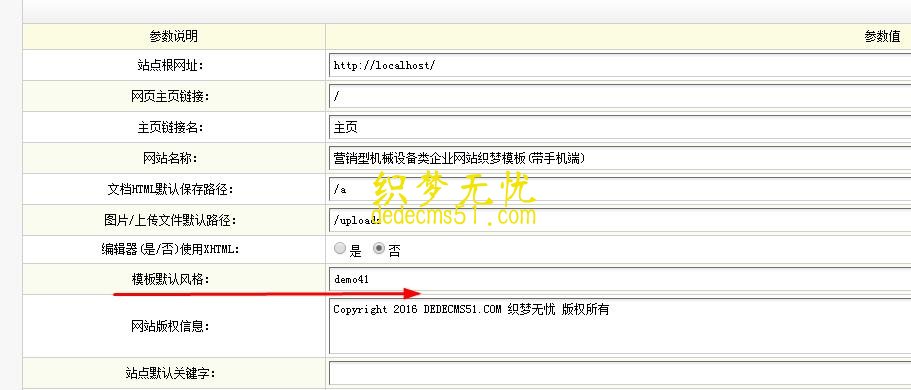Click the 网站版权信息 label
Image resolution: width=911 pixels, height=390 pixels.
pyautogui.click(x=170, y=326)
